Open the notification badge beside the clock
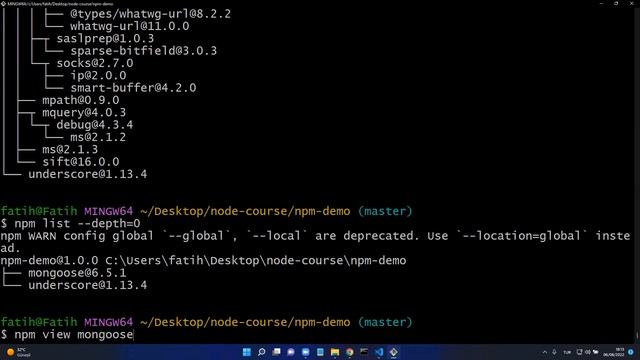The height and width of the screenshot is (360, 640). coord(631,352)
